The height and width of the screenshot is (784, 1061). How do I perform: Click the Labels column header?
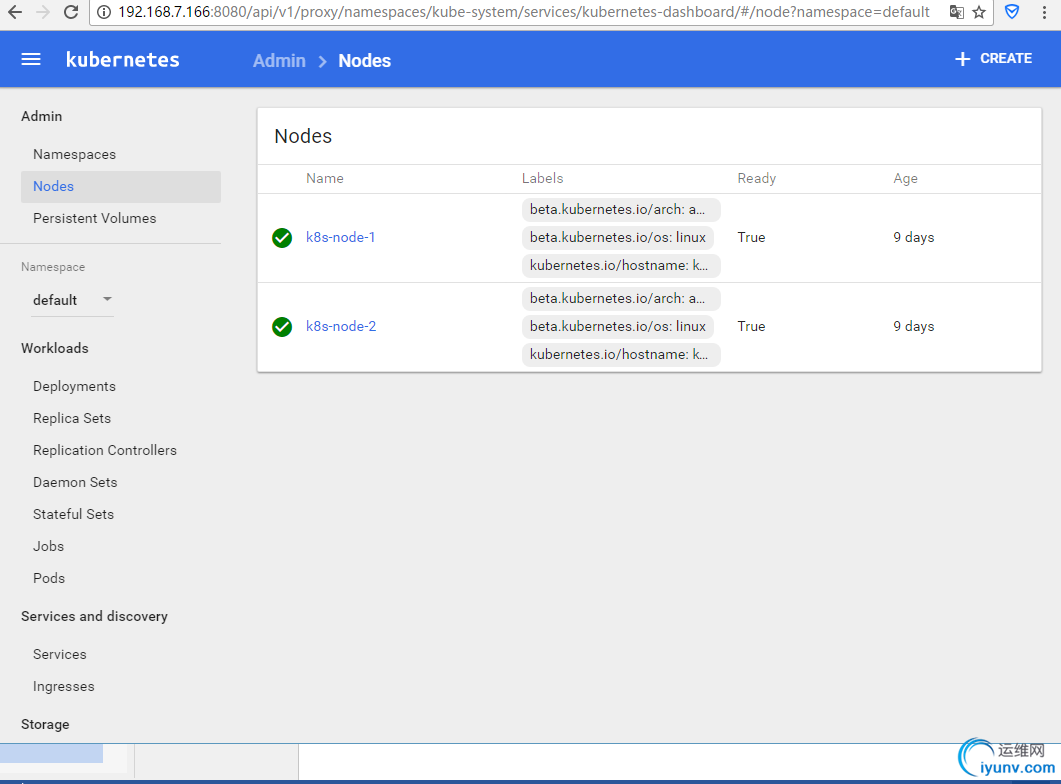[x=543, y=179]
